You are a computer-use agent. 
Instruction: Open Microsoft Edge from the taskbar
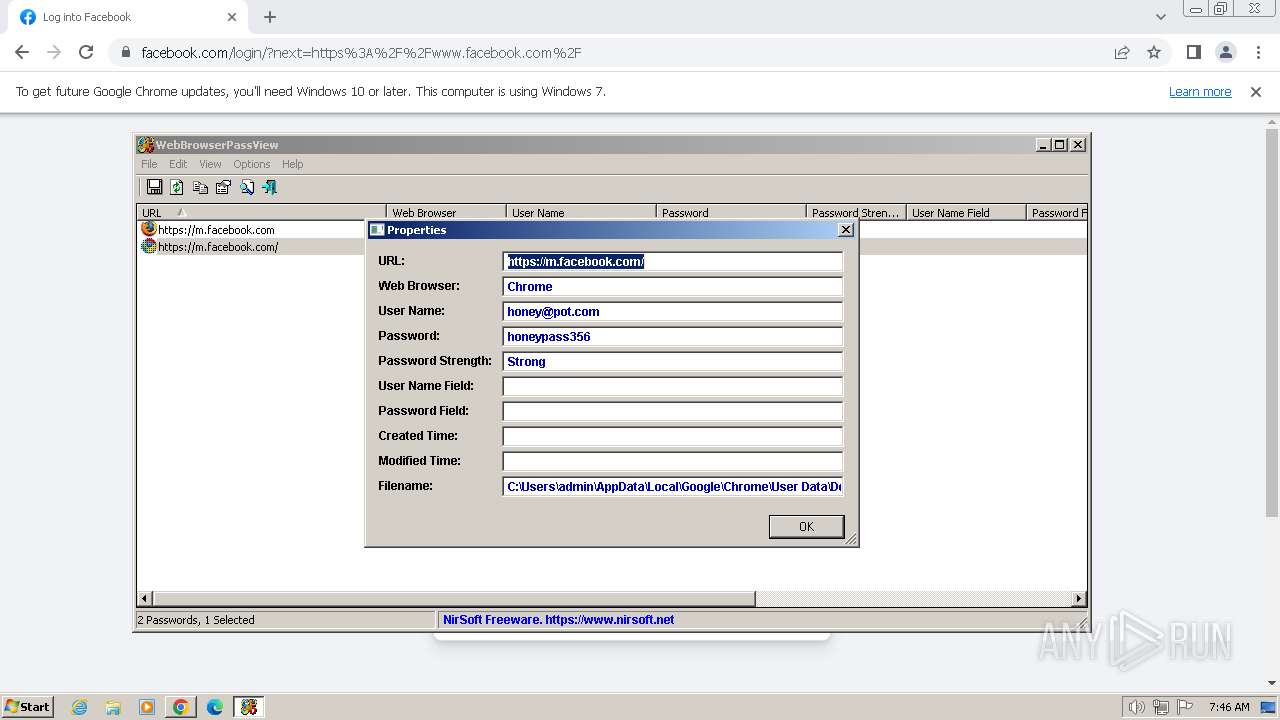215,707
